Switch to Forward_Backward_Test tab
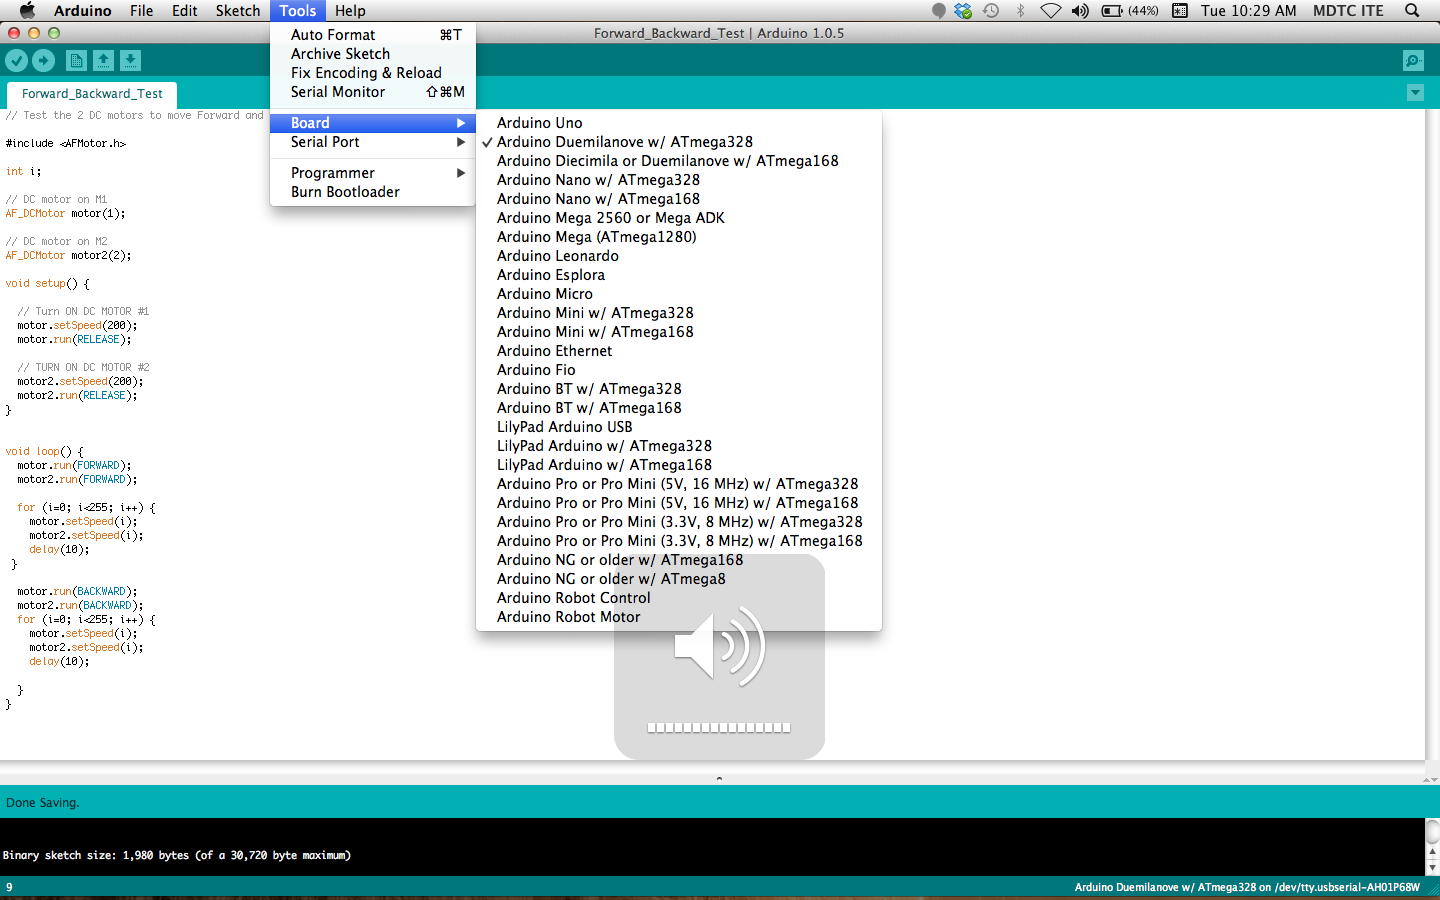 (x=92, y=94)
